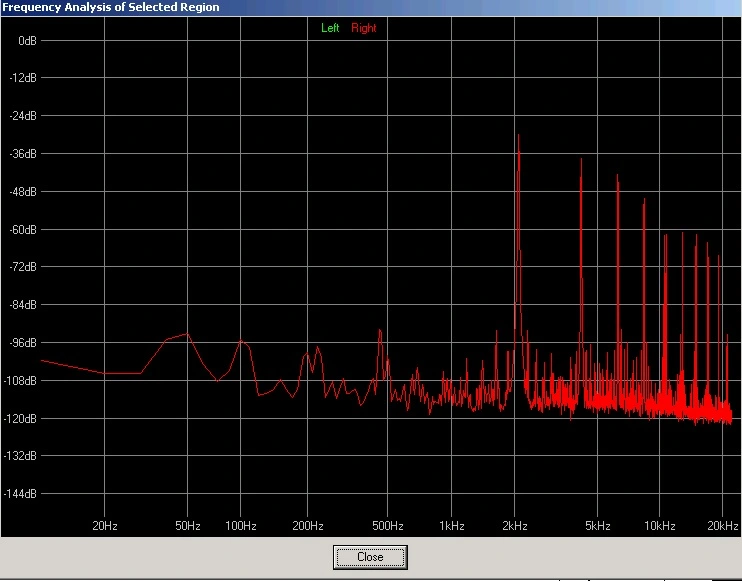This screenshot has height=581, width=742.
Task: Click the 500Hz frequency label
Action: (388, 526)
